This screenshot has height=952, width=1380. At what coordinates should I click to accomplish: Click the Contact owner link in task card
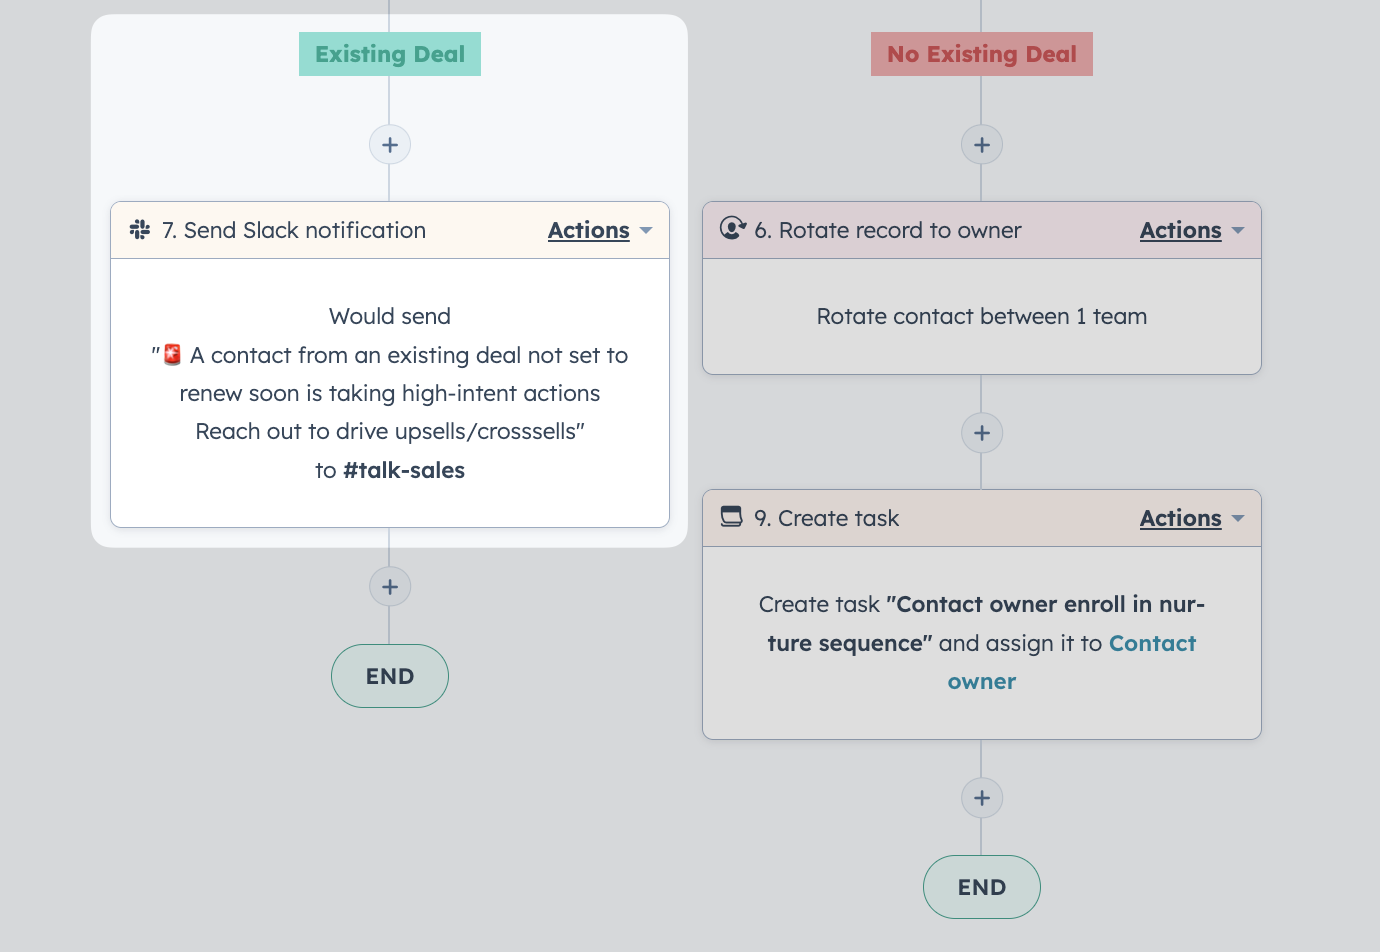(x=1071, y=662)
